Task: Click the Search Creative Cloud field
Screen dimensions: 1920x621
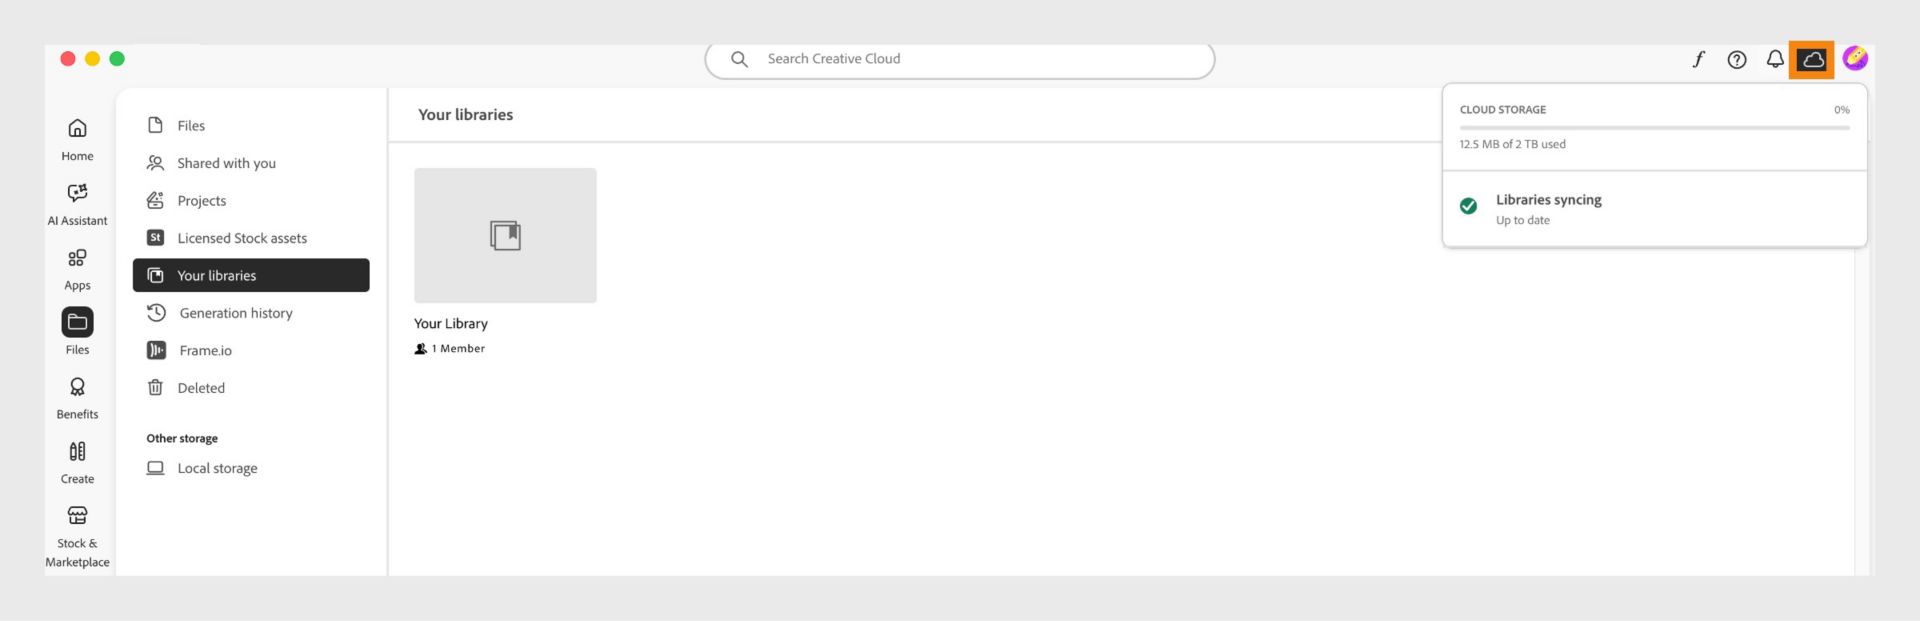Action: tap(960, 59)
